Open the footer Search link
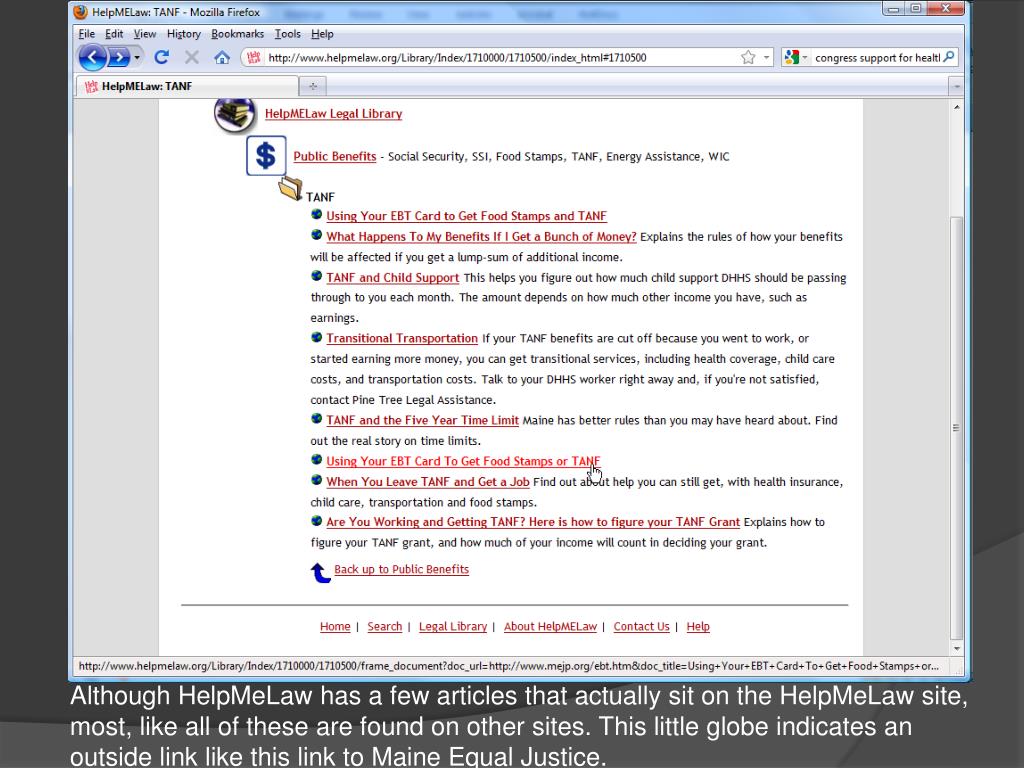This screenshot has width=1024, height=768. [x=385, y=626]
